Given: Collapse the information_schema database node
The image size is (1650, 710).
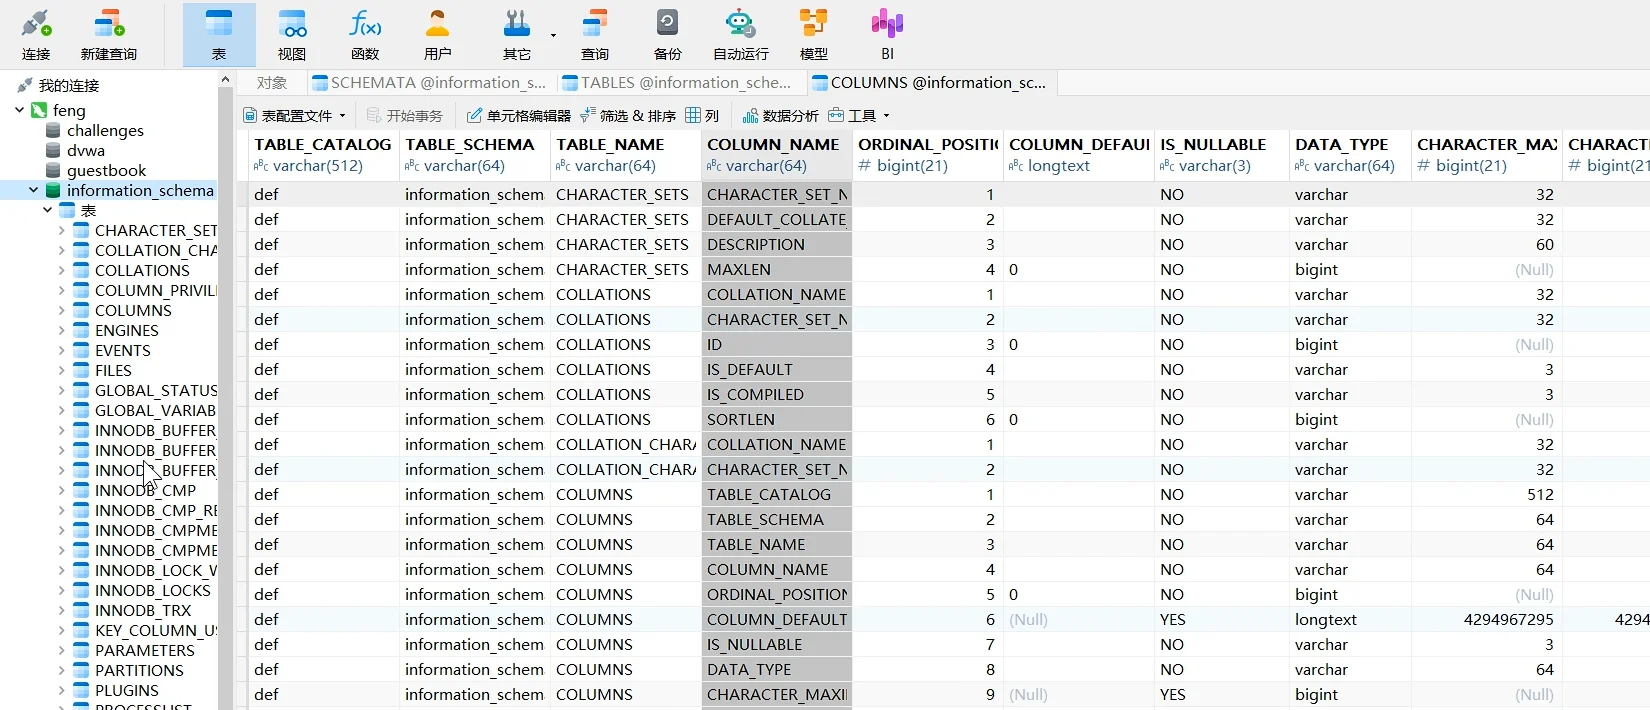Looking at the screenshot, I should (x=34, y=190).
